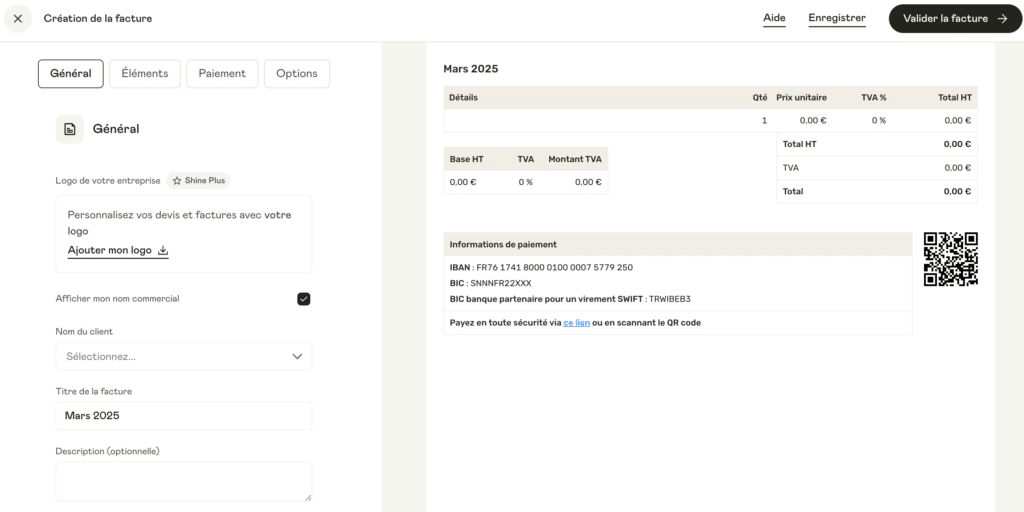The width and height of the screenshot is (1024, 512).
Task: Expand the Nom du client chevron
Action: click(x=297, y=357)
